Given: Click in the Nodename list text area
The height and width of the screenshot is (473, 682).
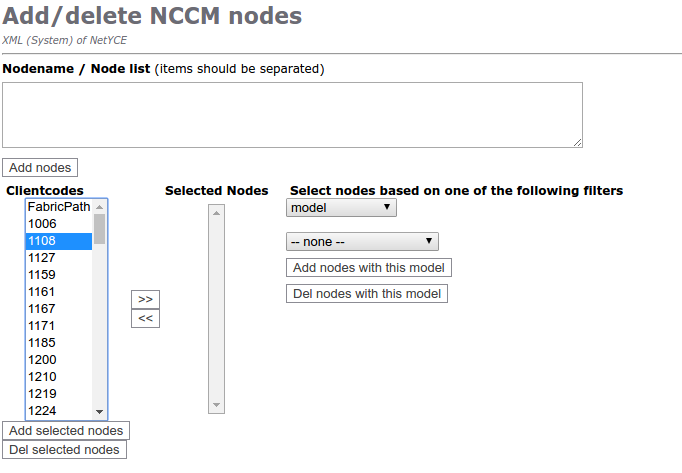Looking at the screenshot, I should pyautogui.click(x=292, y=115).
